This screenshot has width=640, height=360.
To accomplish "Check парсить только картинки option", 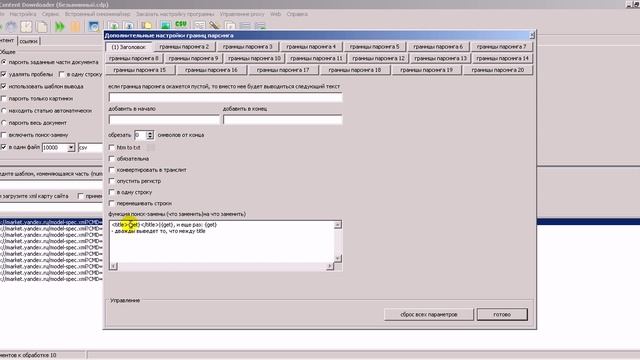I will 4,98.
